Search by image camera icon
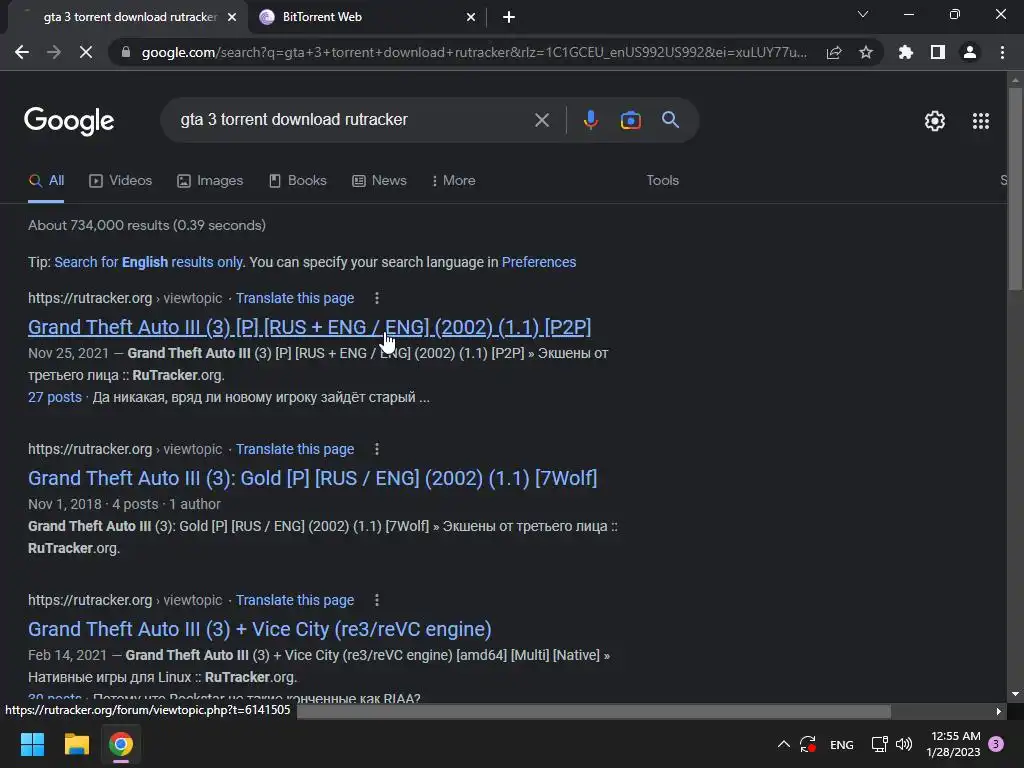1024x768 pixels. point(630,120)
